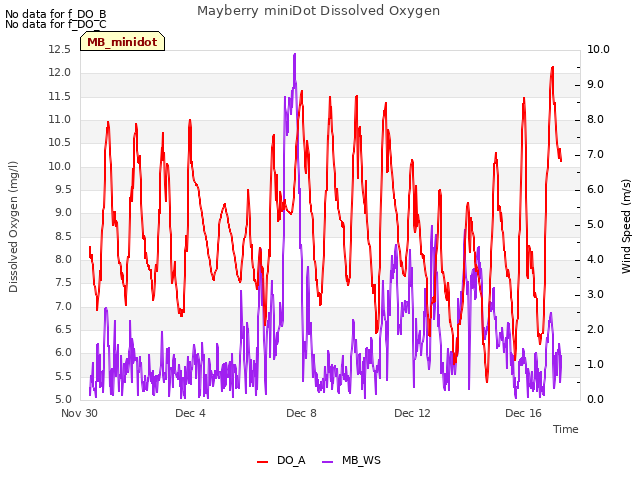This screenshot has height=480, width=640.
Task: Click the Dec 16 date tick label
Action: tap(523, 413)
